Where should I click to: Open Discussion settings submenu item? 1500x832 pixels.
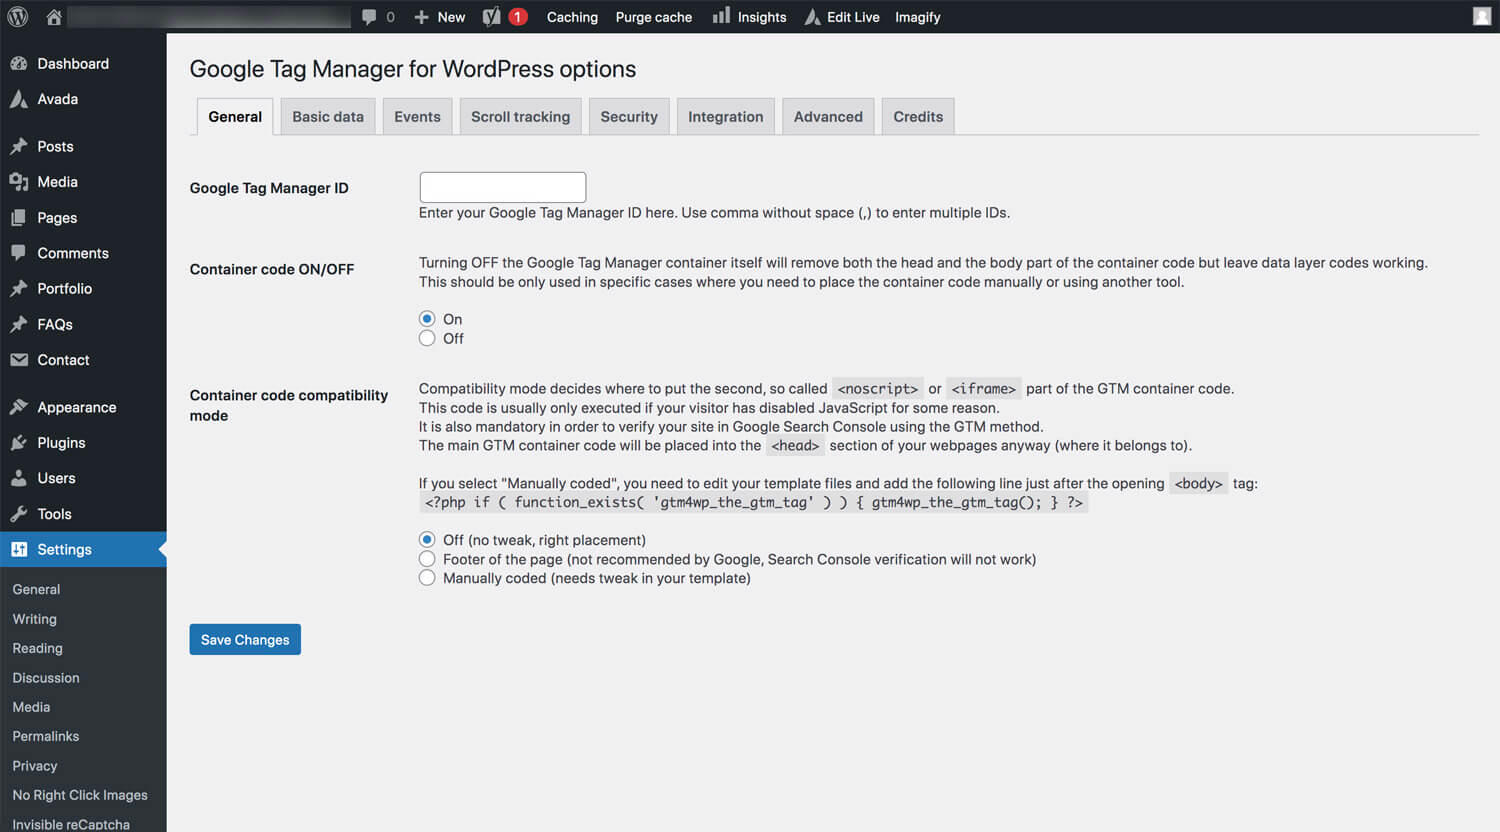46,678
